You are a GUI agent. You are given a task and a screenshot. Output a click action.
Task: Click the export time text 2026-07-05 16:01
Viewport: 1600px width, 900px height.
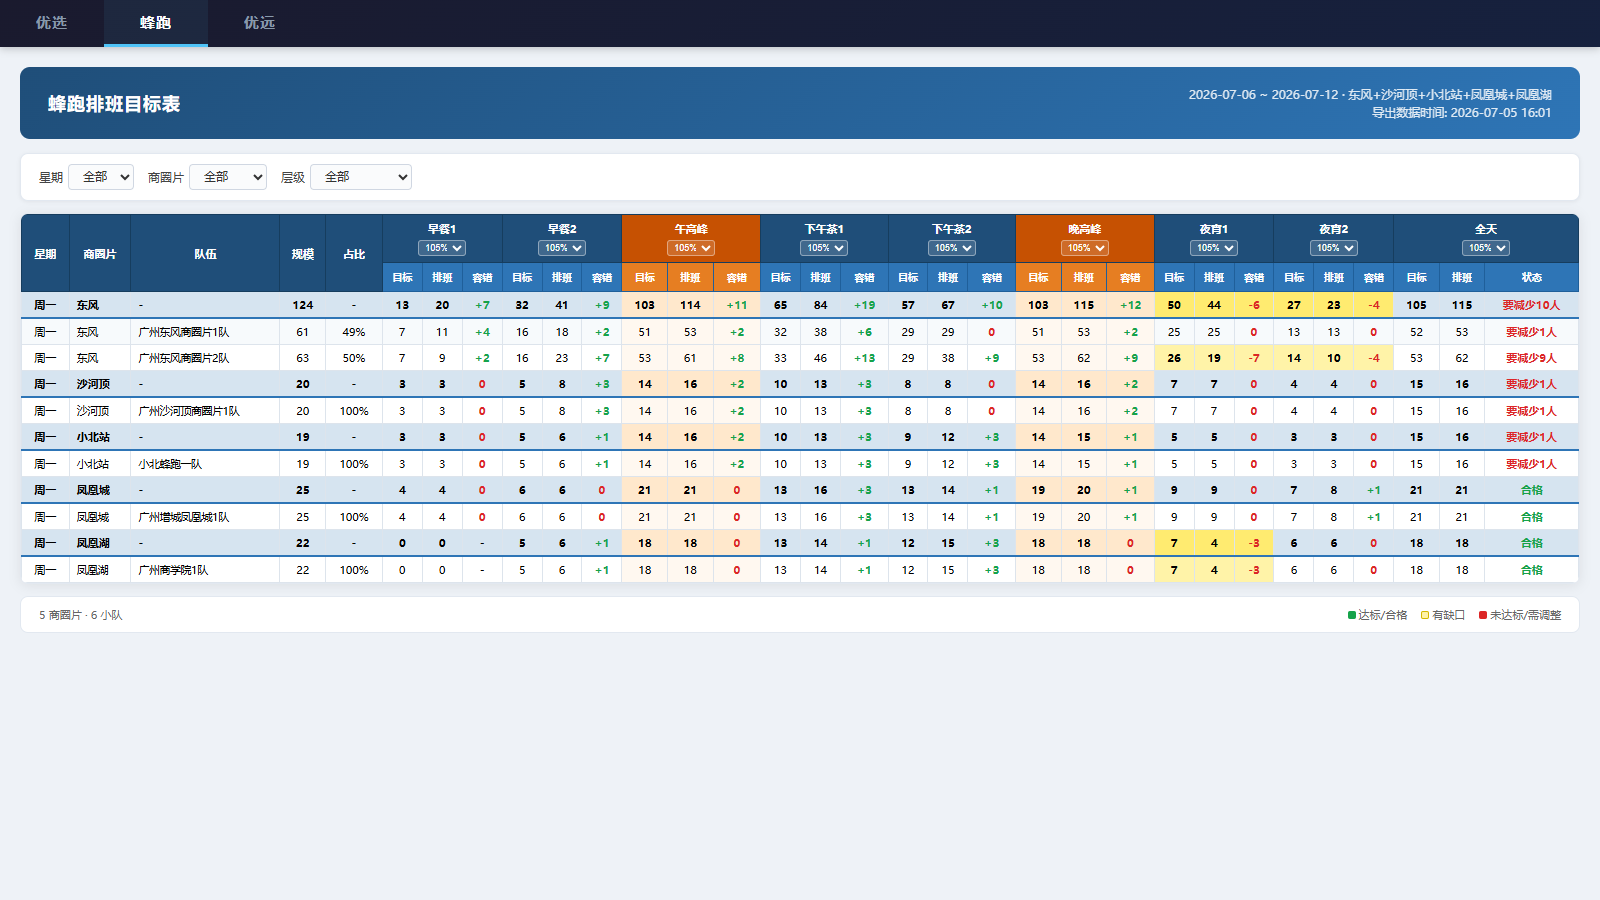pos(1501,113)
